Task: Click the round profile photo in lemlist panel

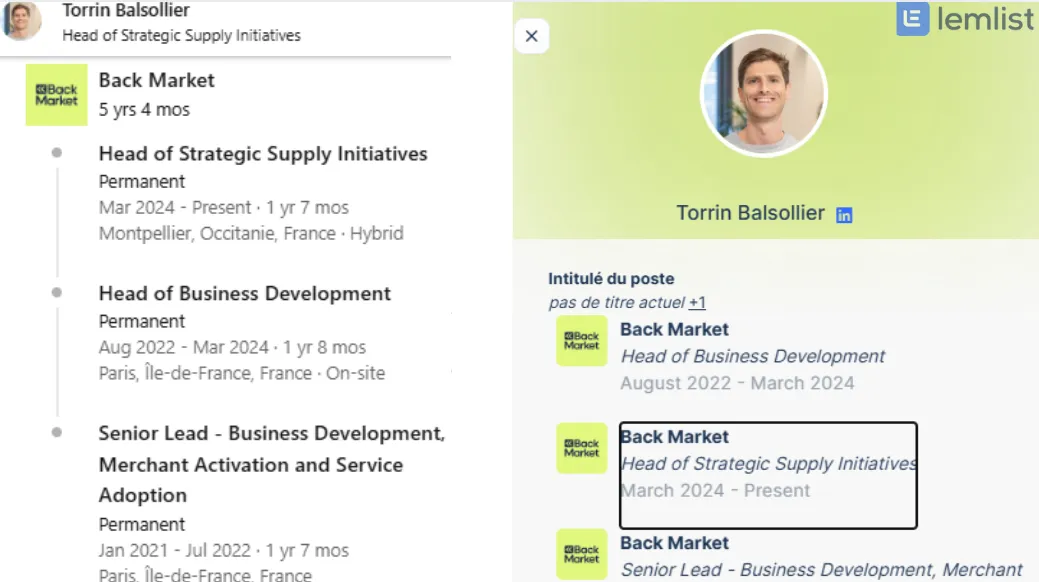Action: (763, 93)
